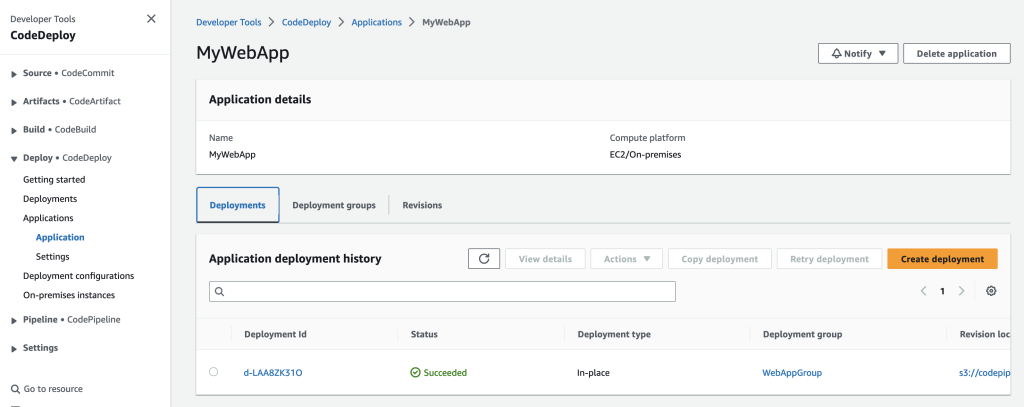Focus the deployment history search field
Viewport: 1024px width, 407px height.
coord(442,291)
